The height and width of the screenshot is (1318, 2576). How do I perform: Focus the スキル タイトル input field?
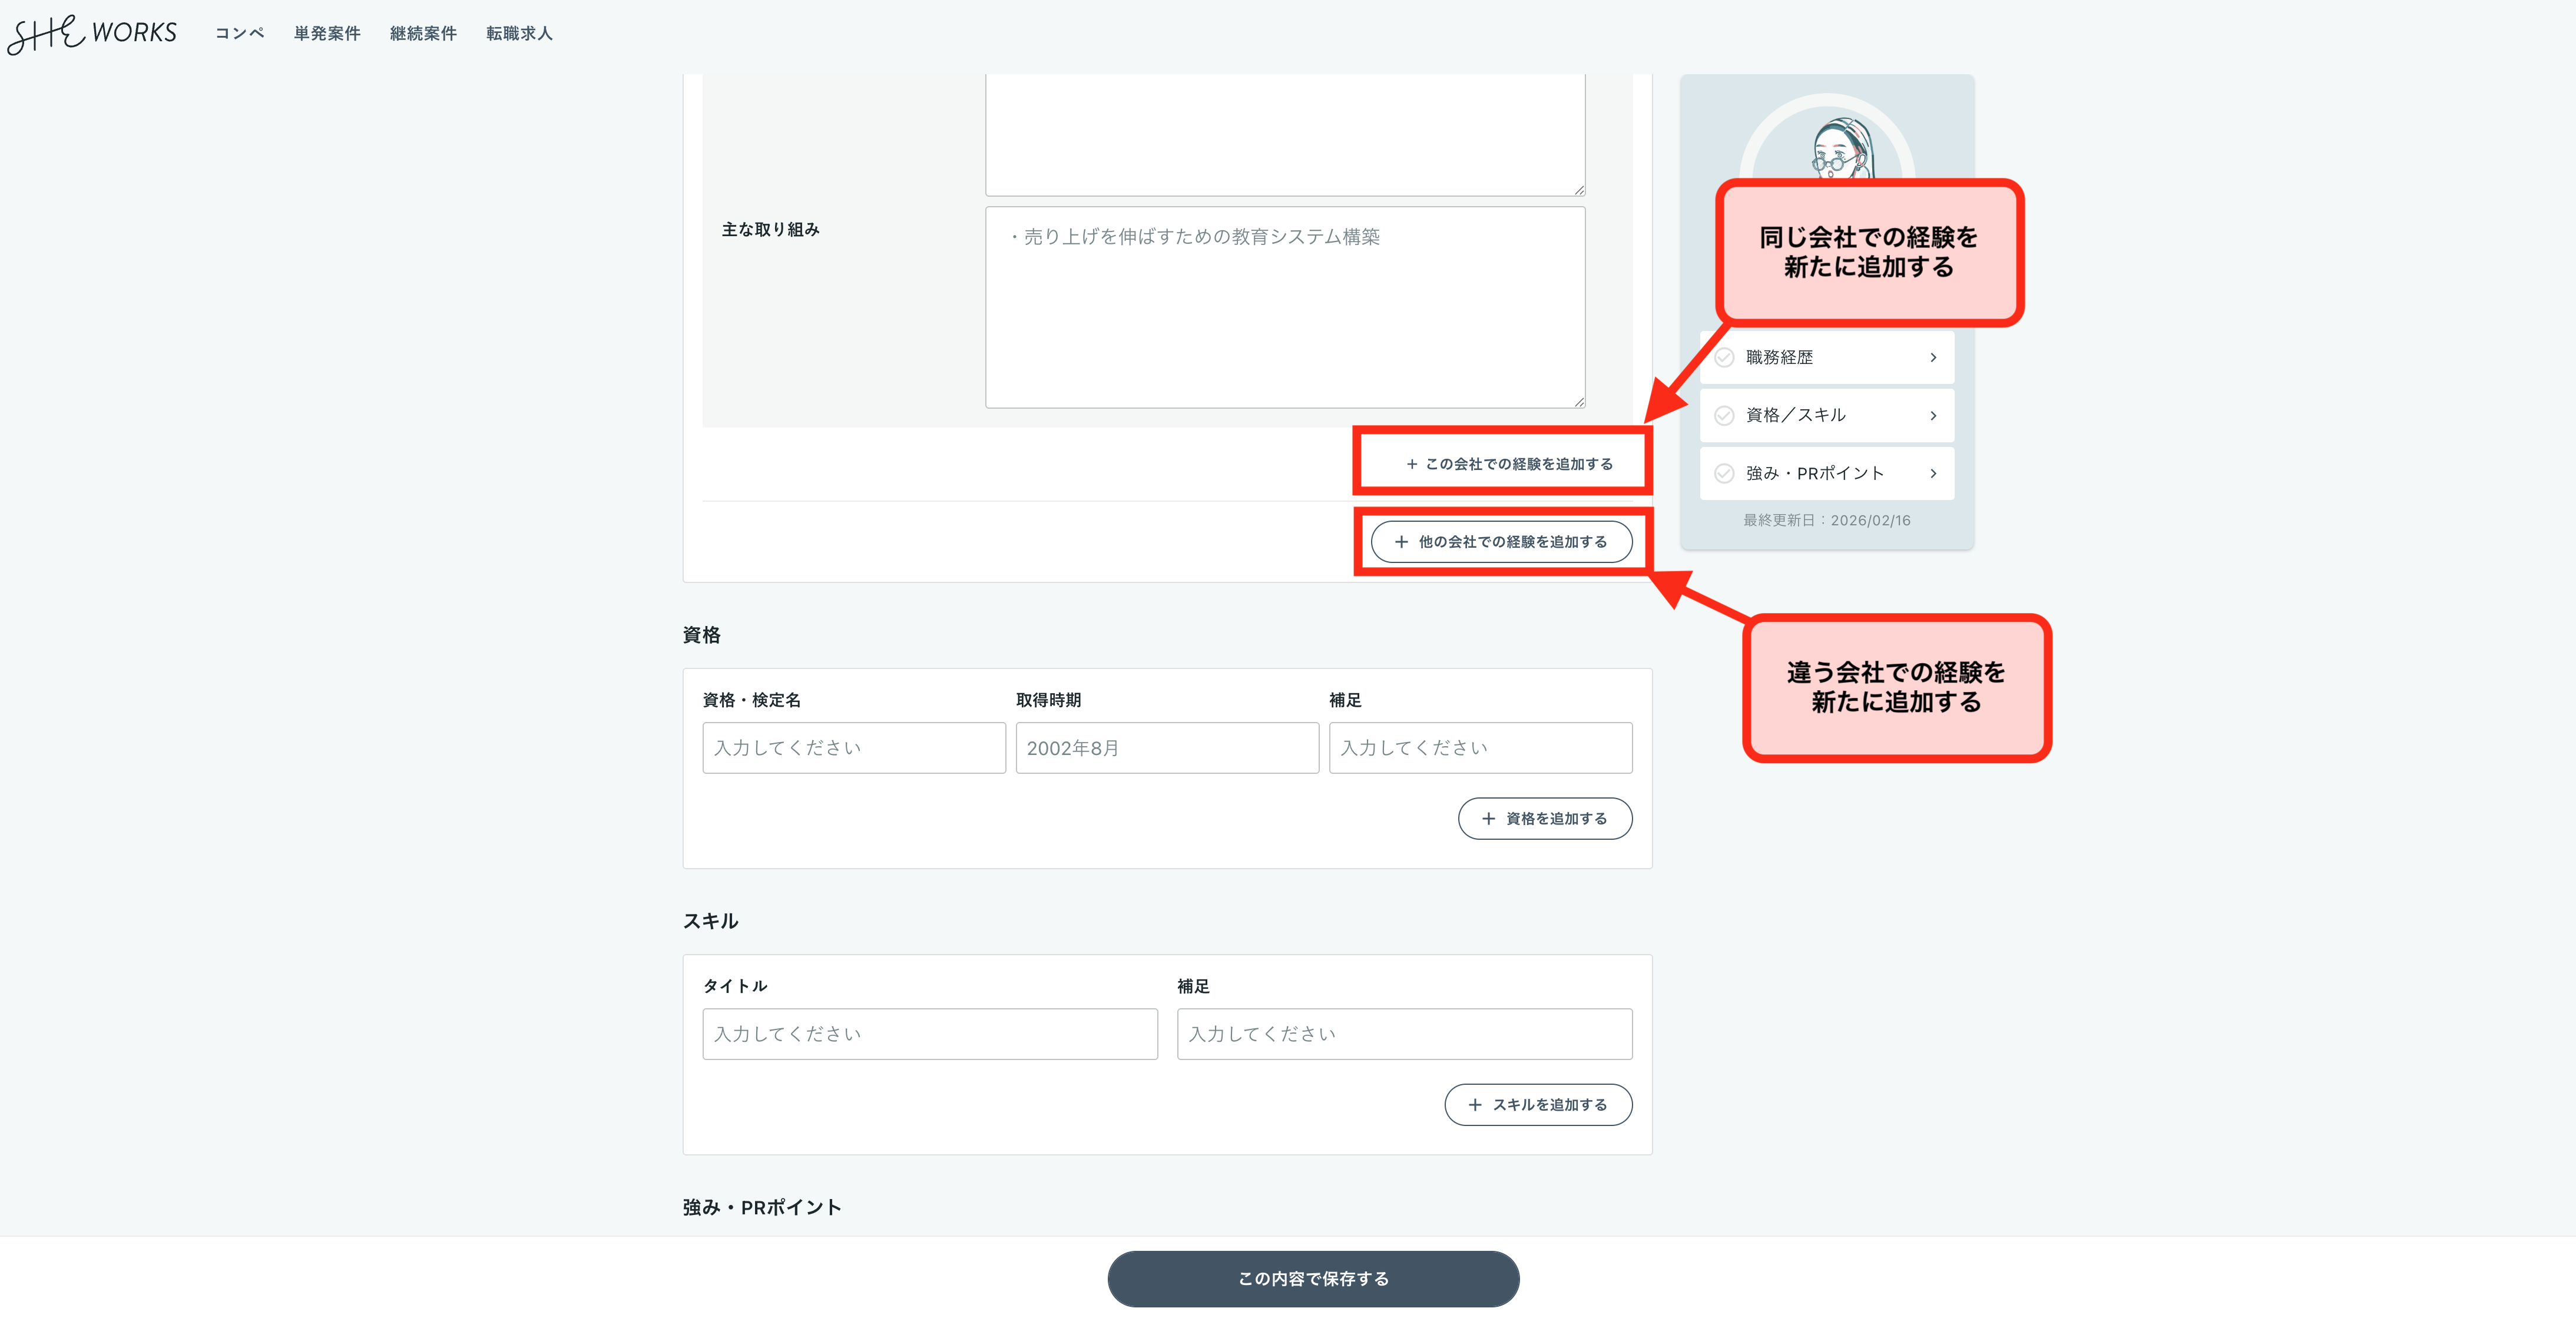point(929,1034)
